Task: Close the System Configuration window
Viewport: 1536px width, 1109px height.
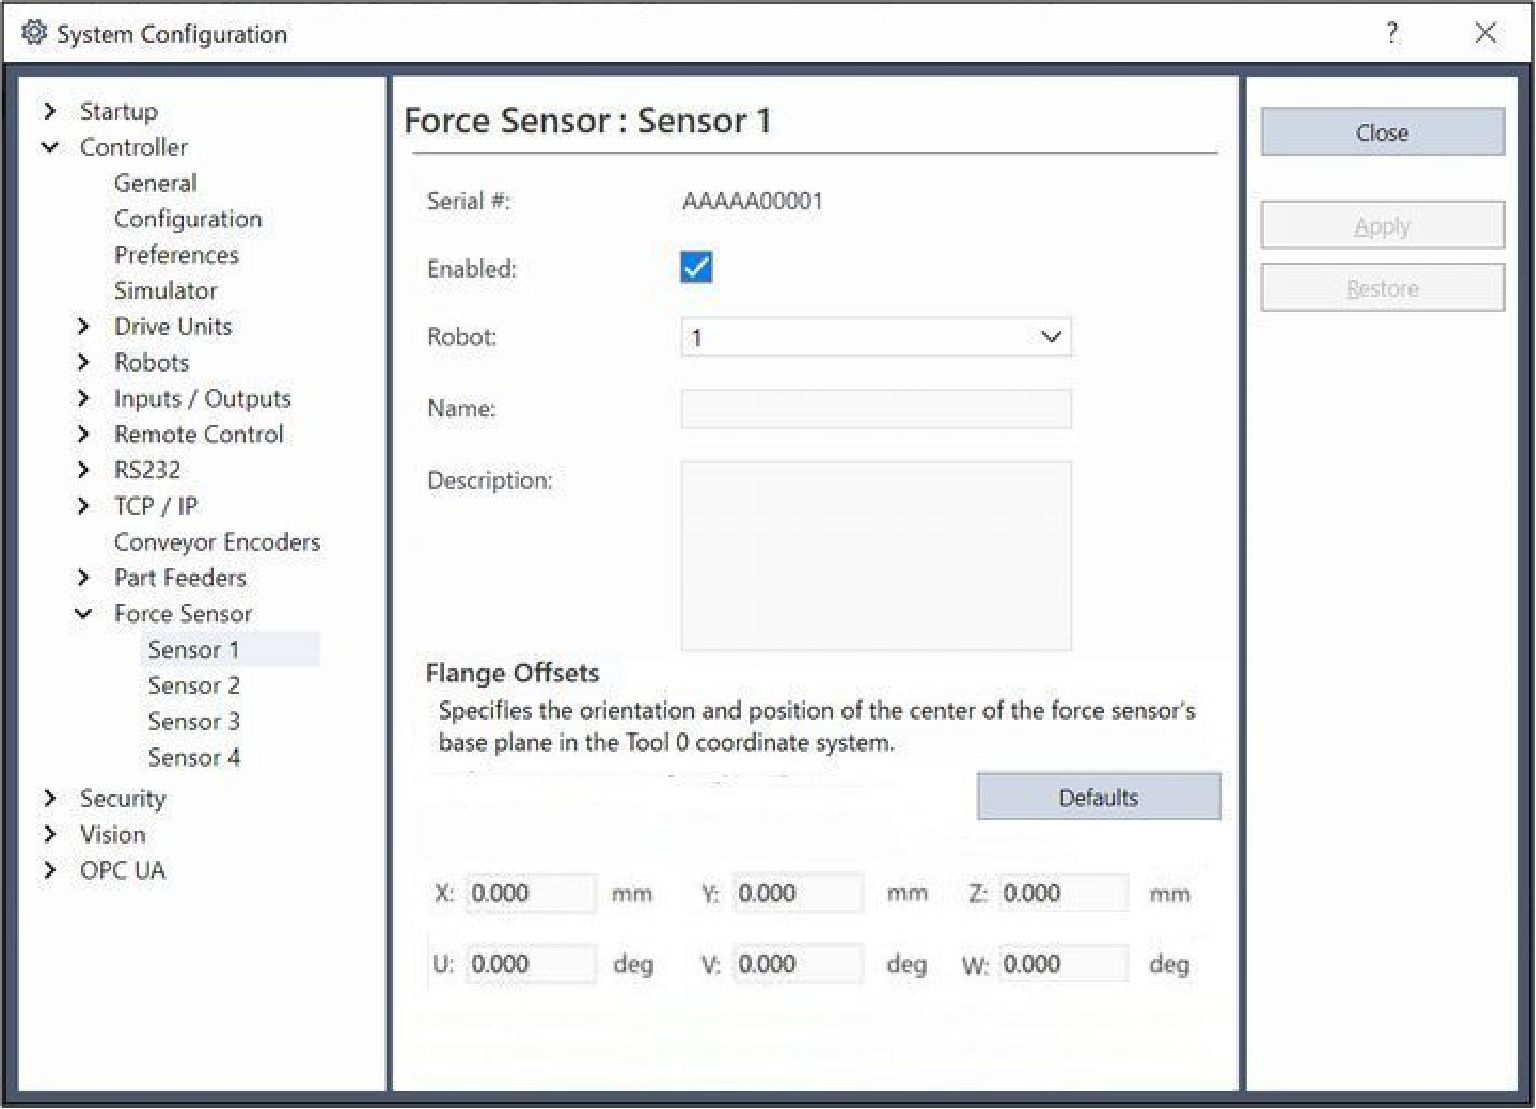Action: click(x=1486, y=33)
